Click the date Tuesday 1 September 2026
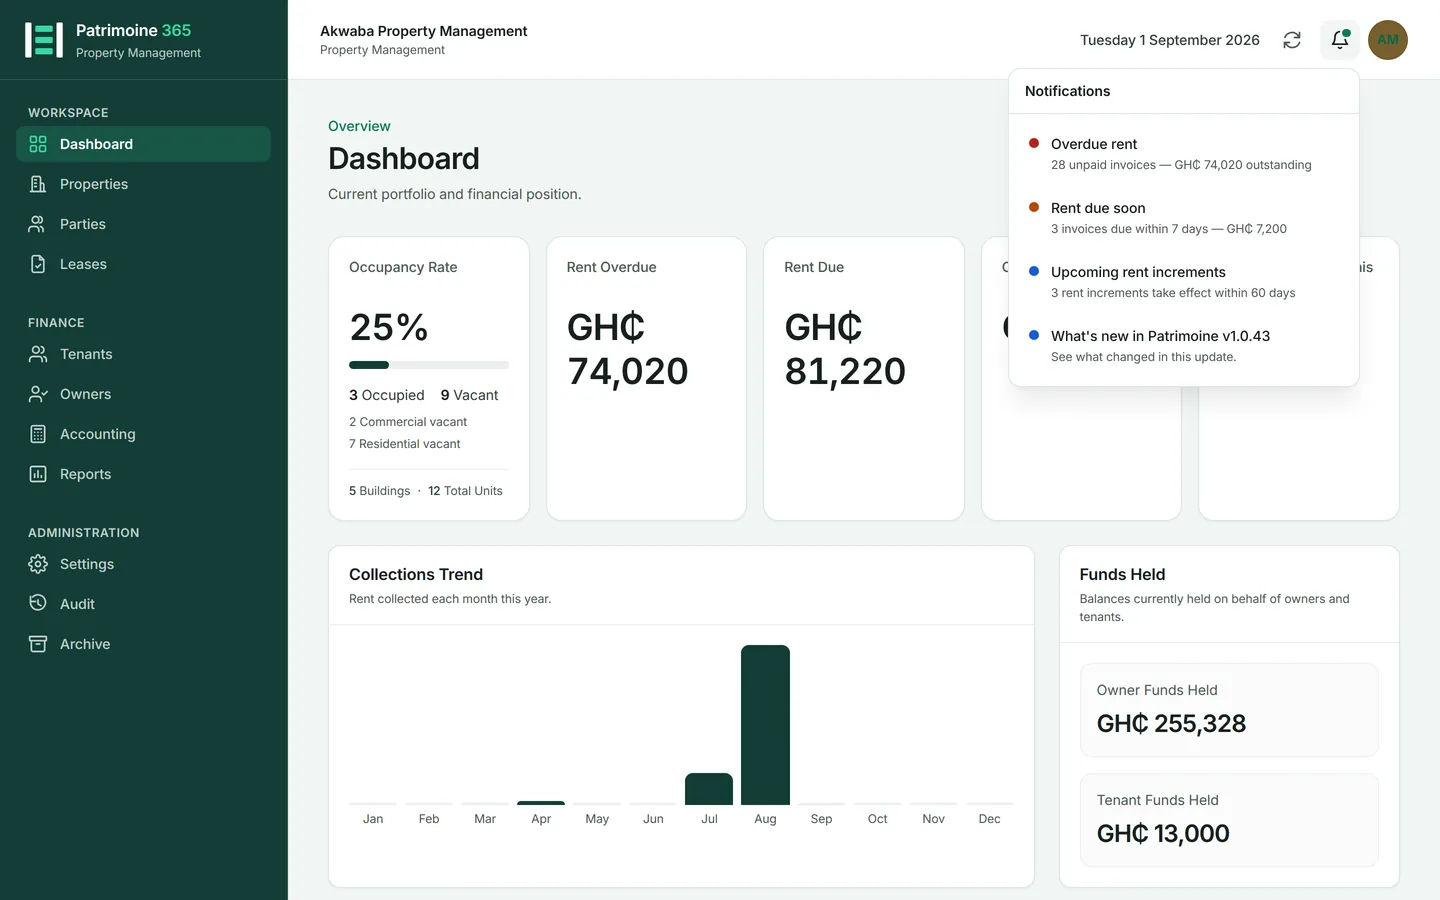The height and width of the screenshot is (900, 1440). tap(1170, 40)
